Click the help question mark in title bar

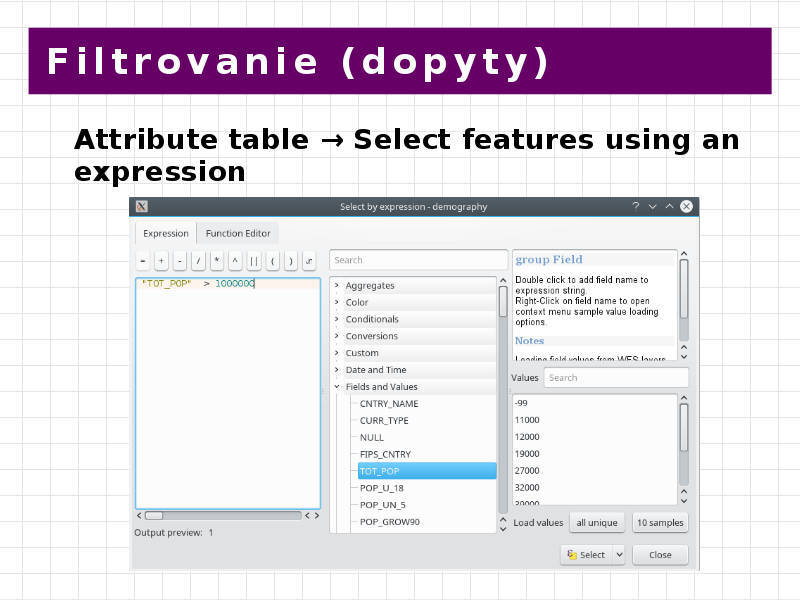tap(635, 206)
